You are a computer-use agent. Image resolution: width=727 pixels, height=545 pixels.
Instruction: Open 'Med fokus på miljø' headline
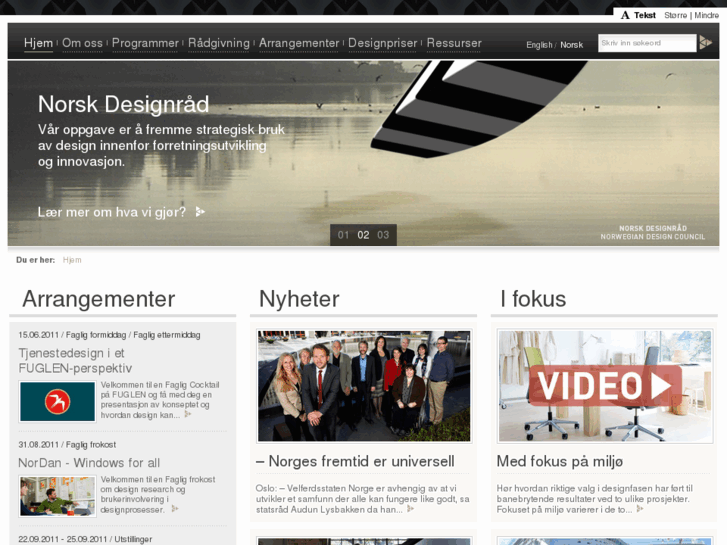click(560, 462)
